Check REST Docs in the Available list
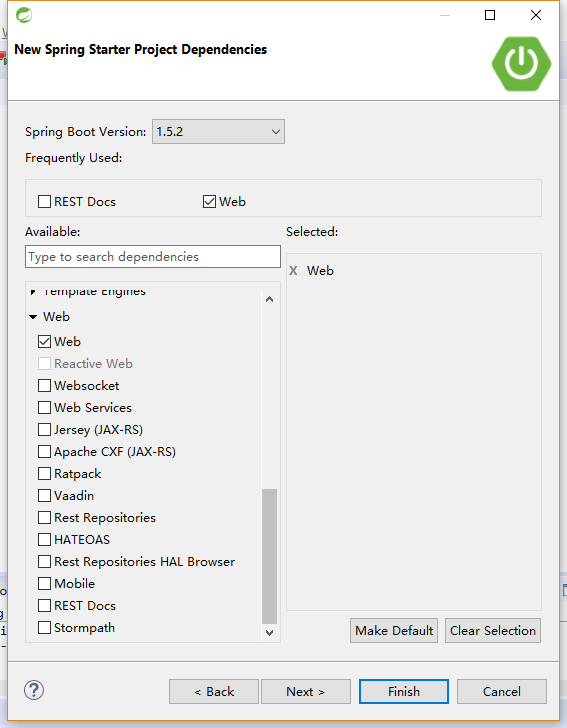567x728 pixels. 45,605
